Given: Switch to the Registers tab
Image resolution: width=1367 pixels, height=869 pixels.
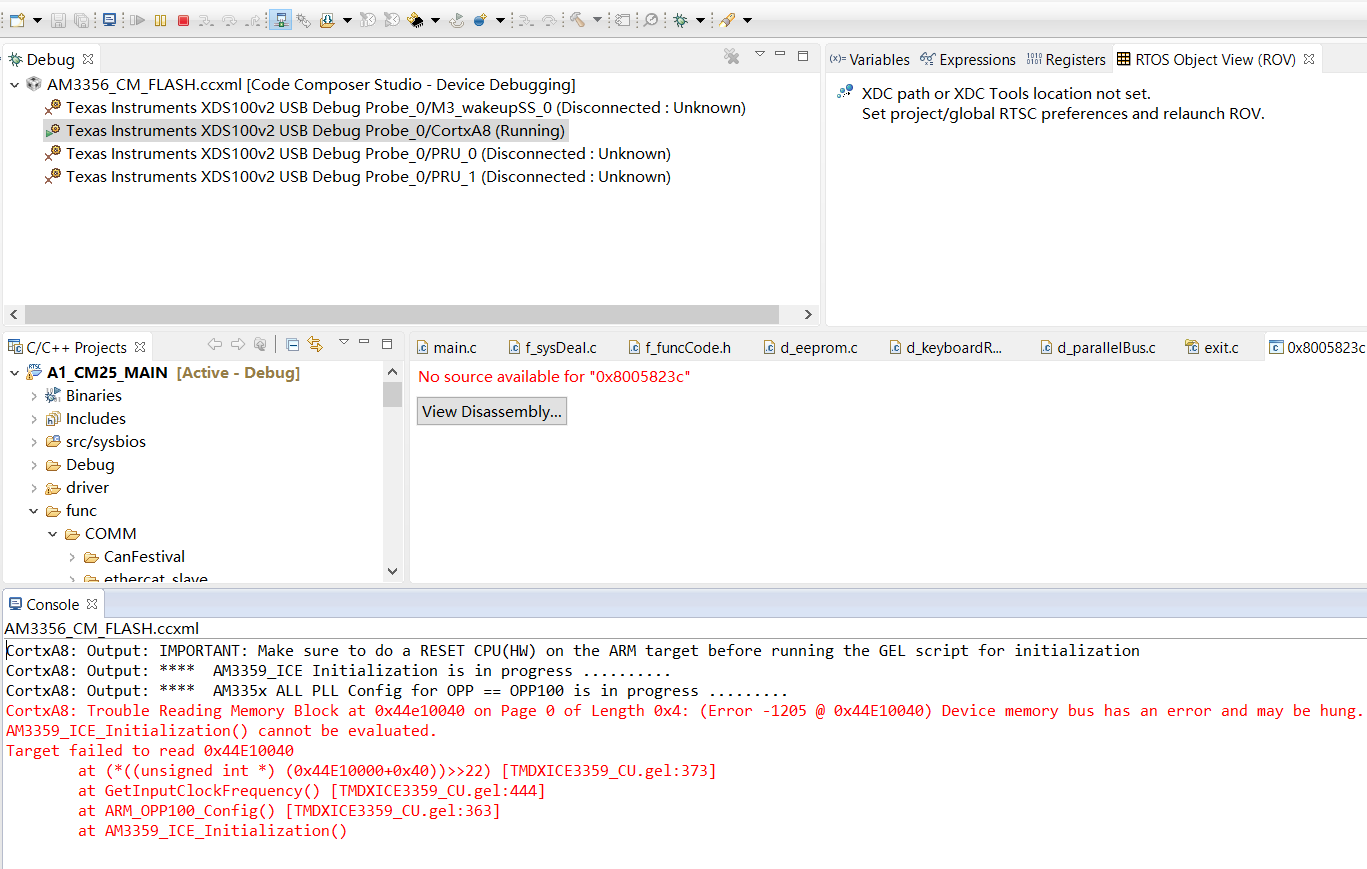Looking at the screenshot, I should click(x=1066, y=60).
